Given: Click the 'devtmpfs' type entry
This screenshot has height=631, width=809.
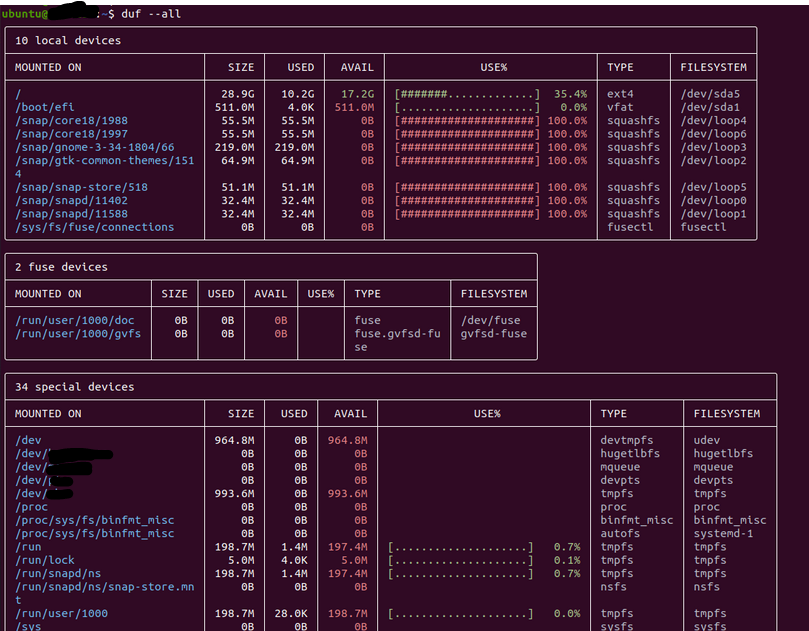Looking at the screenshot, I should pyautogui.click(x=627, y=440).
